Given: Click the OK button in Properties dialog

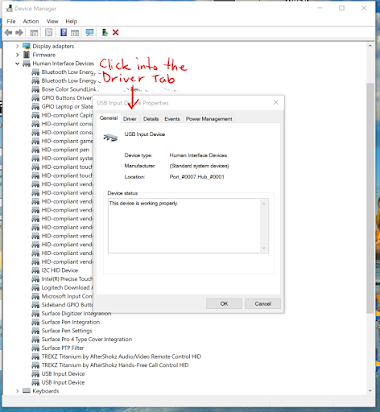Looking at the screenshot, I should coord(224,304).
